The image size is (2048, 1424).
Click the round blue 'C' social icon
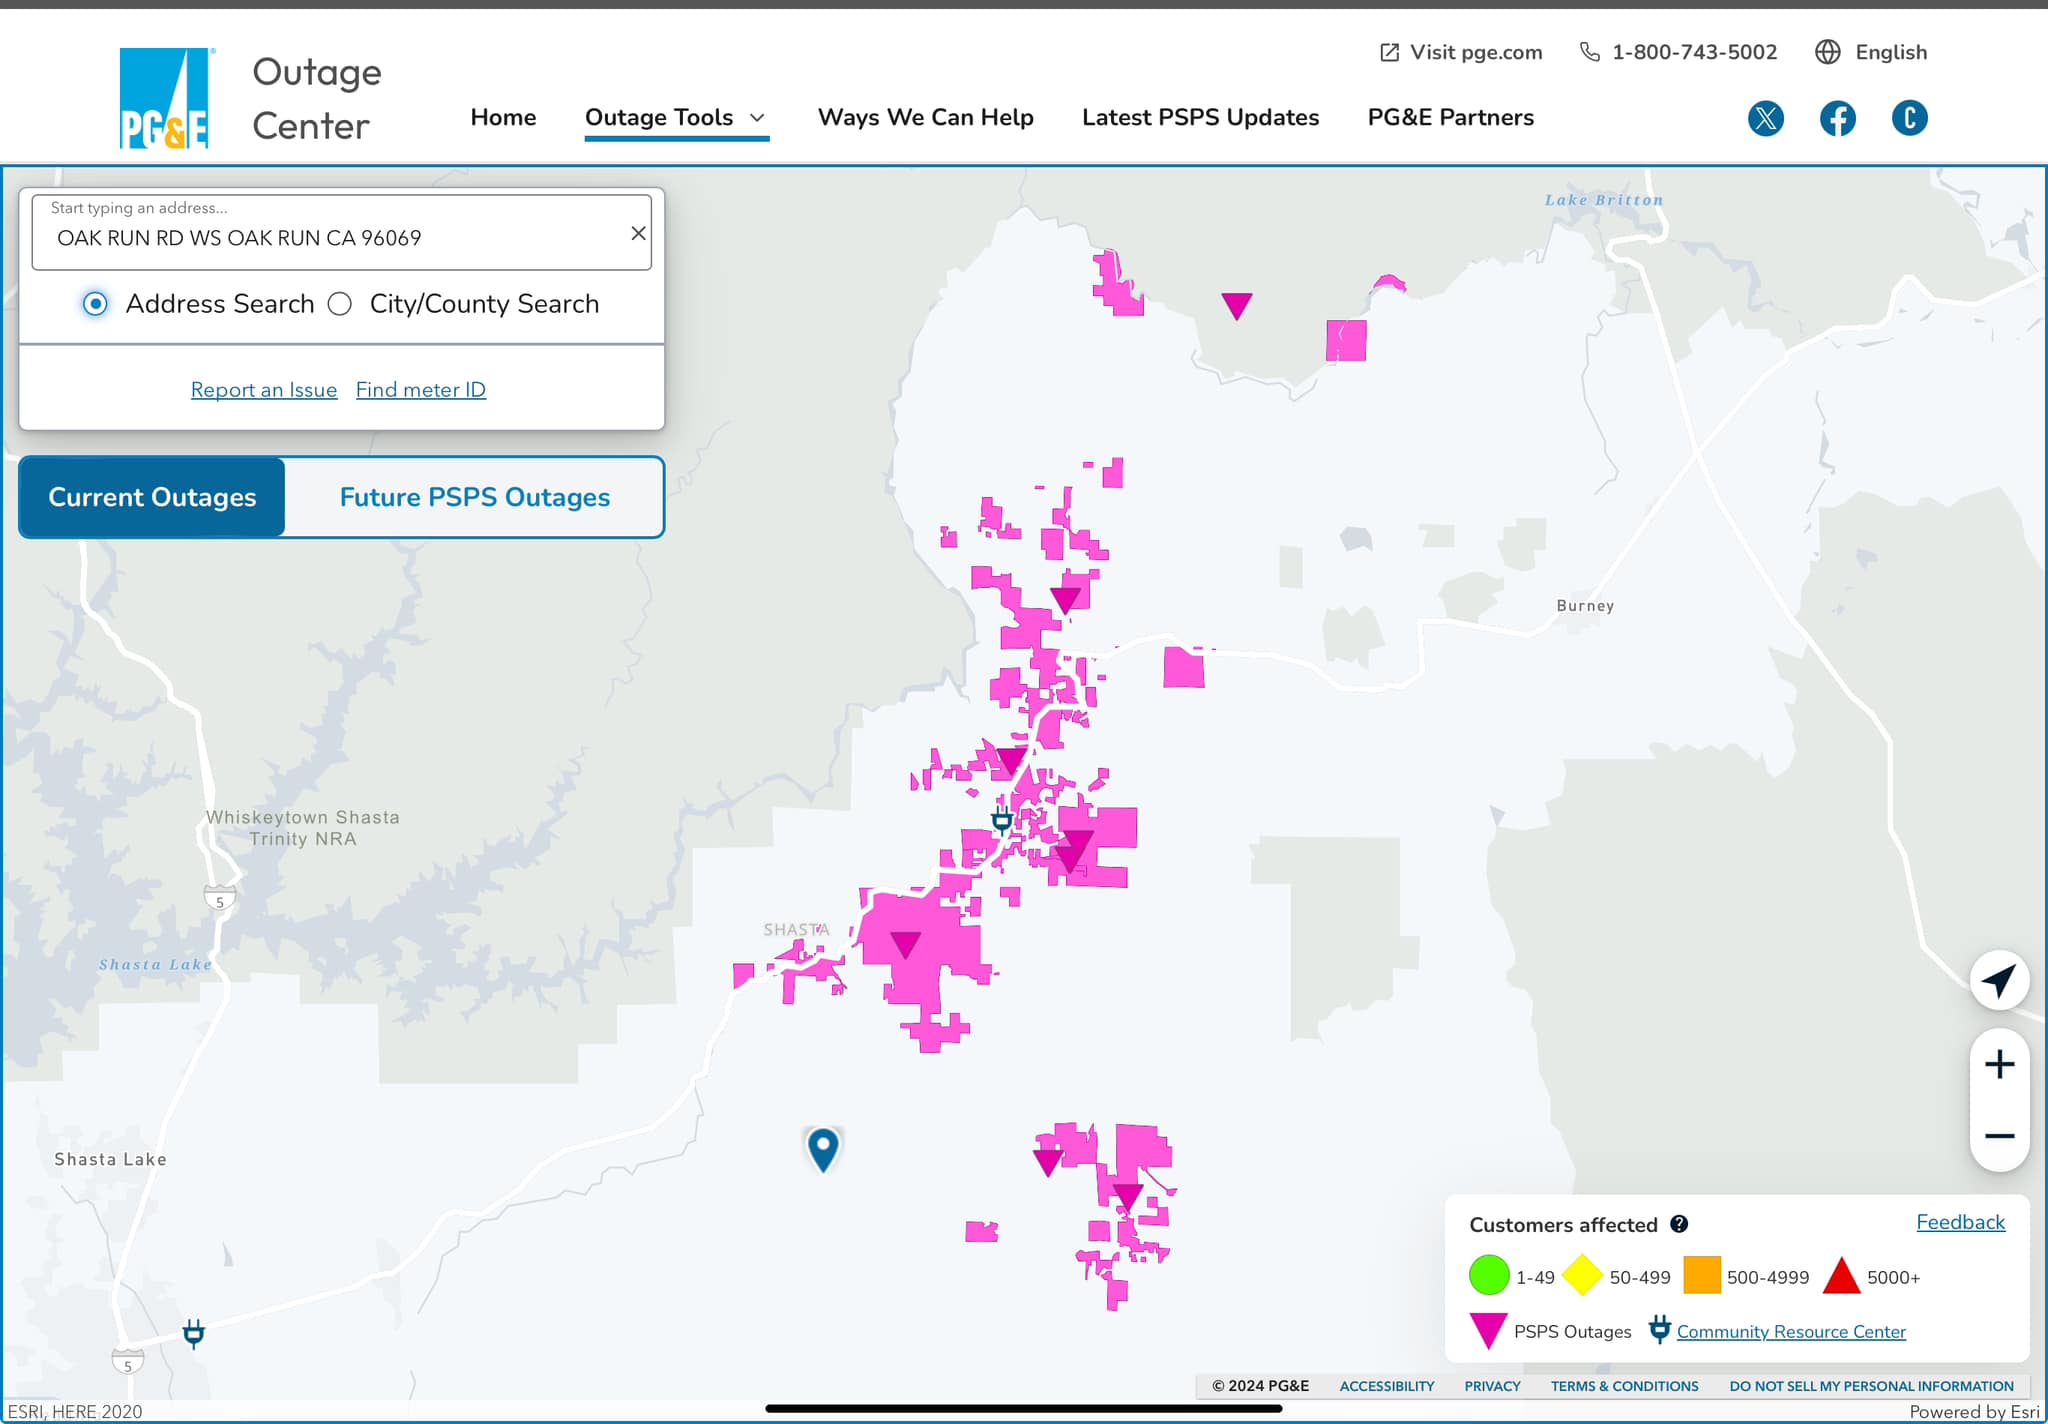(1909, 118)
